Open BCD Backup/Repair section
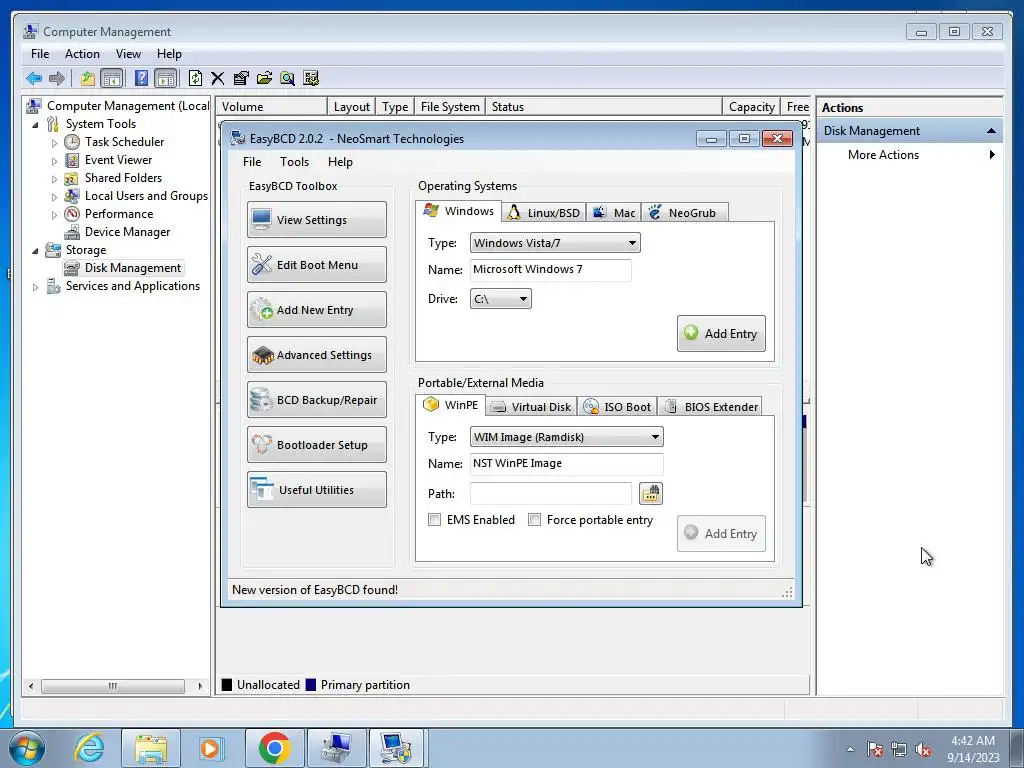Image resolution: width=1024 pixels, height=768 pixels. [x=317, y=400]
